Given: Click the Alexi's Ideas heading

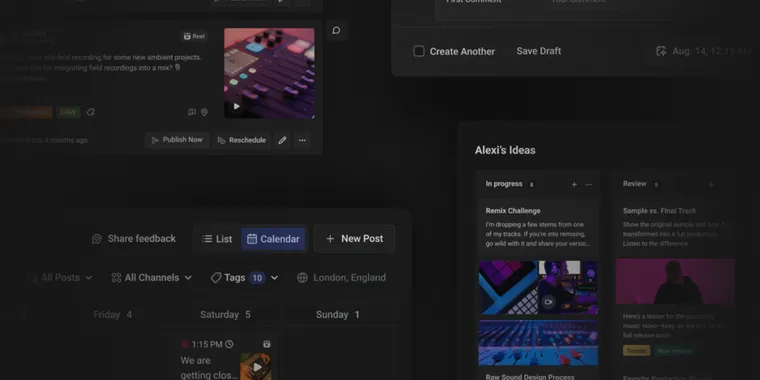Looking at the screenshot, I should [505, 150].
